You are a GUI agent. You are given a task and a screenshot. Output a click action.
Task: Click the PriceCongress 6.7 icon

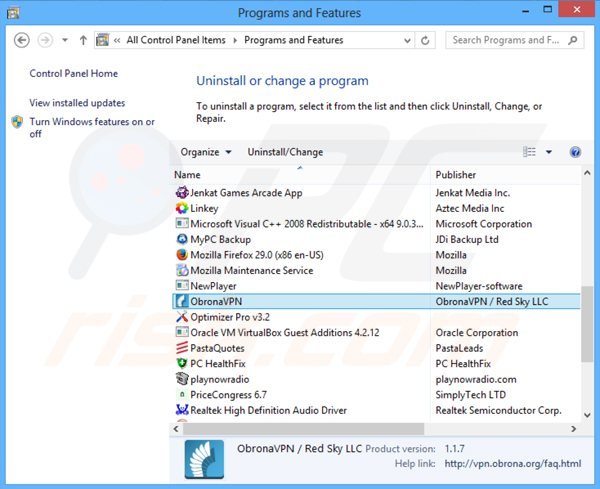point(182,394)
